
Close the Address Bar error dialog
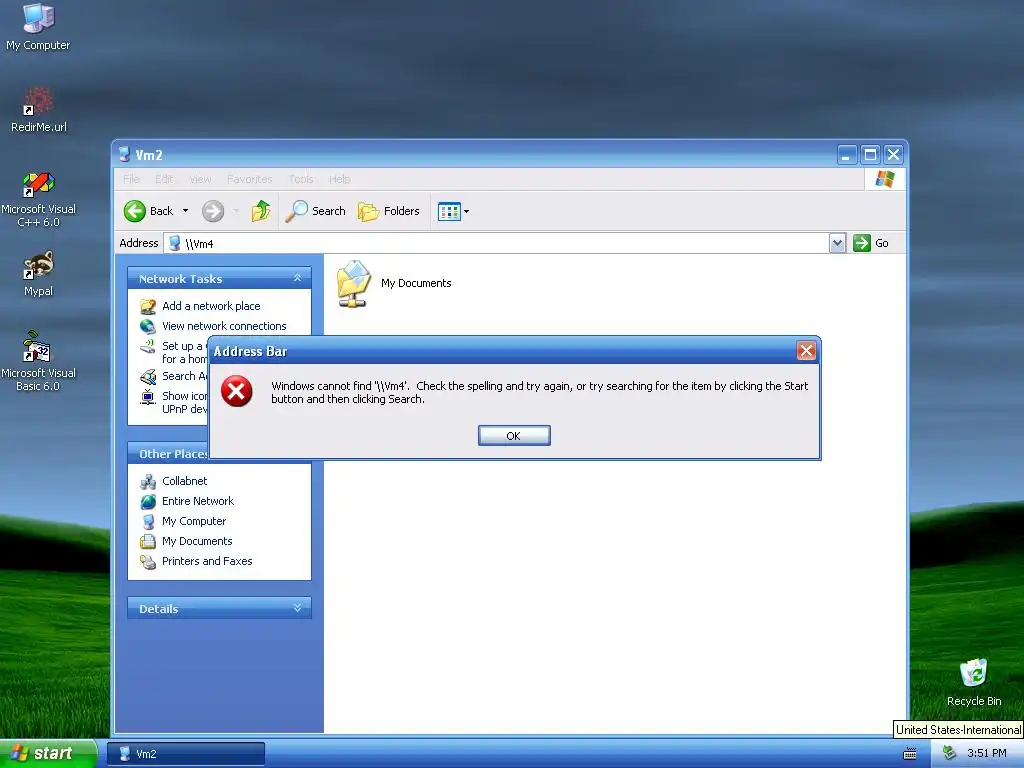tap(806, 351)
